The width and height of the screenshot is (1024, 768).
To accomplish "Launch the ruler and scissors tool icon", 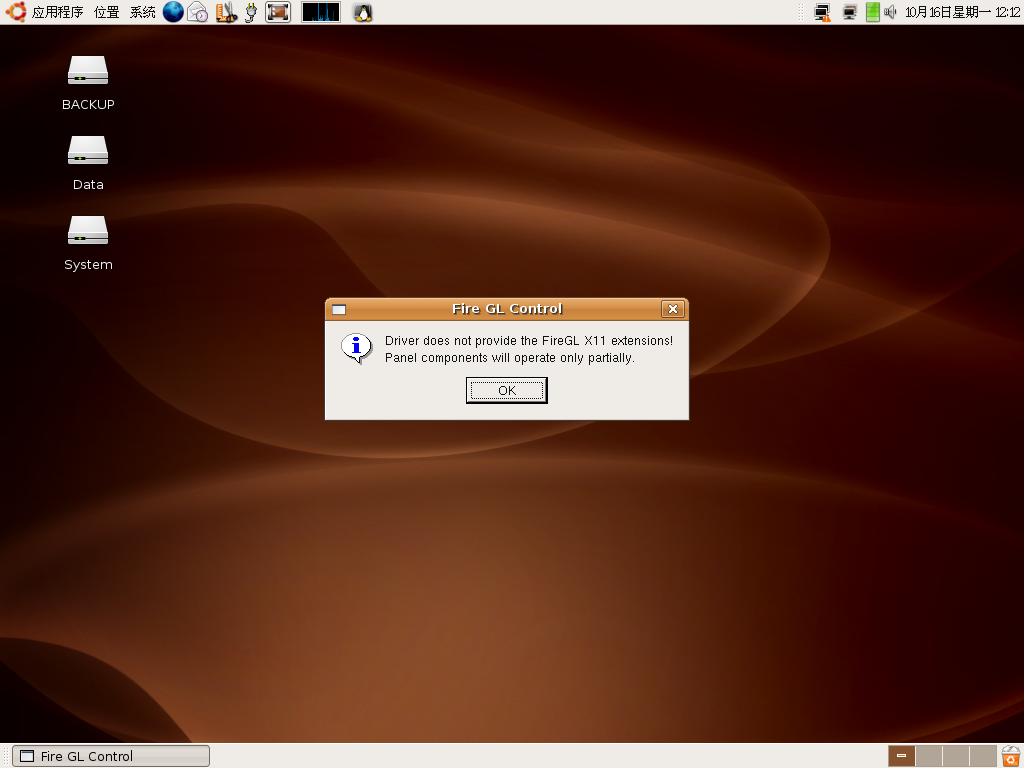I will [x=226, y=12].
